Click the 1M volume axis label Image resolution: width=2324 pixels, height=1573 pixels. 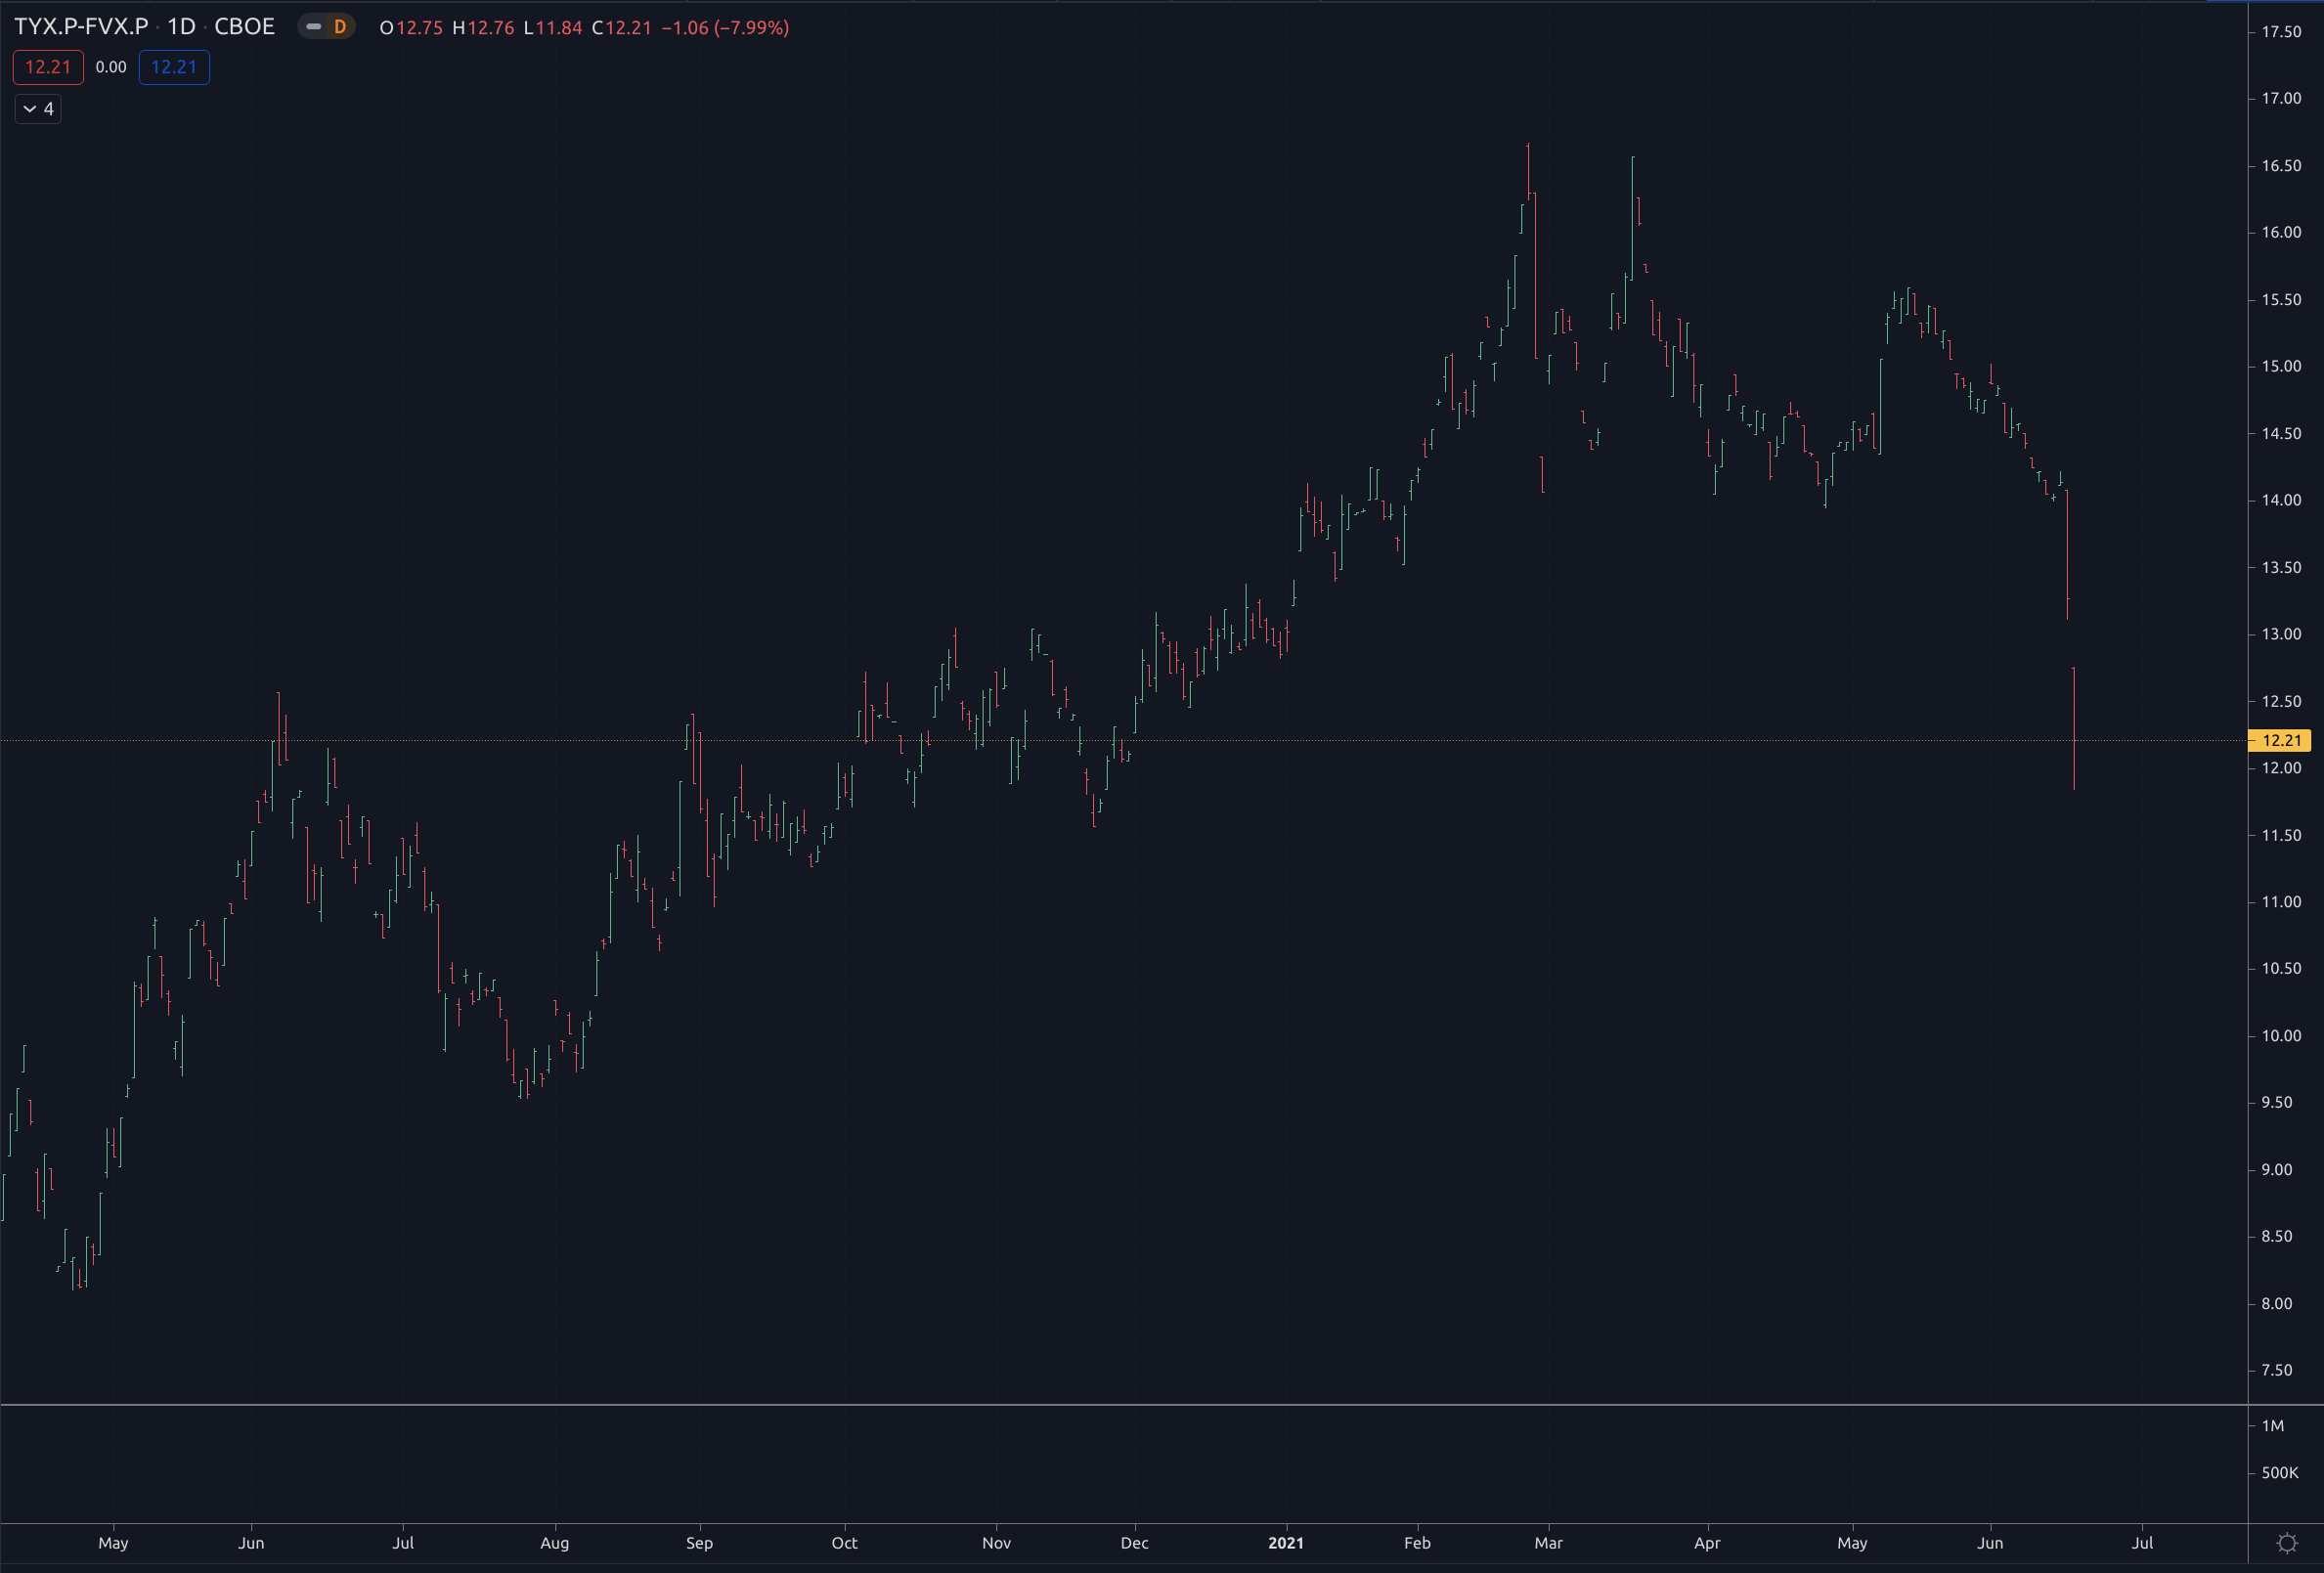click(x=2273, y=1426)
